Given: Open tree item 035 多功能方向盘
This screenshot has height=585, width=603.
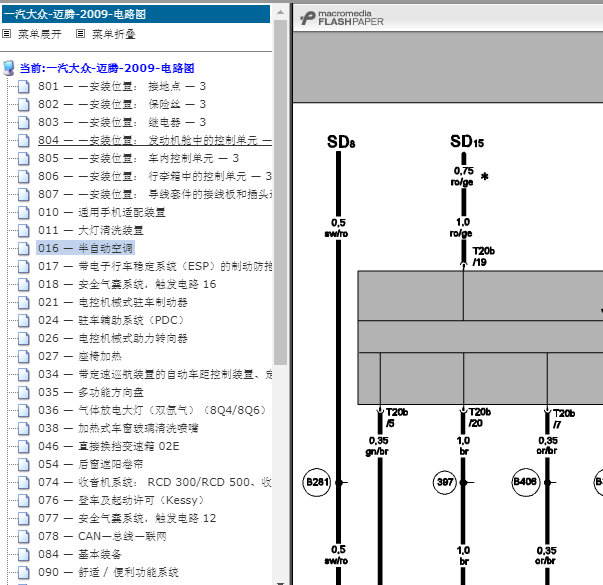Looking at the screenshot, I should [91, 392].
